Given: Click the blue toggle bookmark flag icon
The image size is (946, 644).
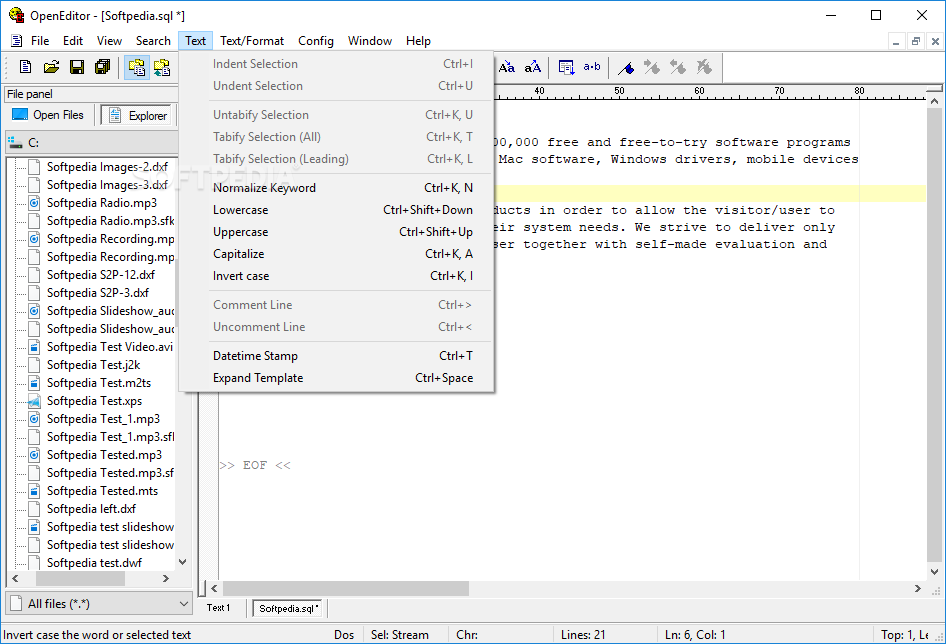Looking at the screenshot, I should (626, 67).
